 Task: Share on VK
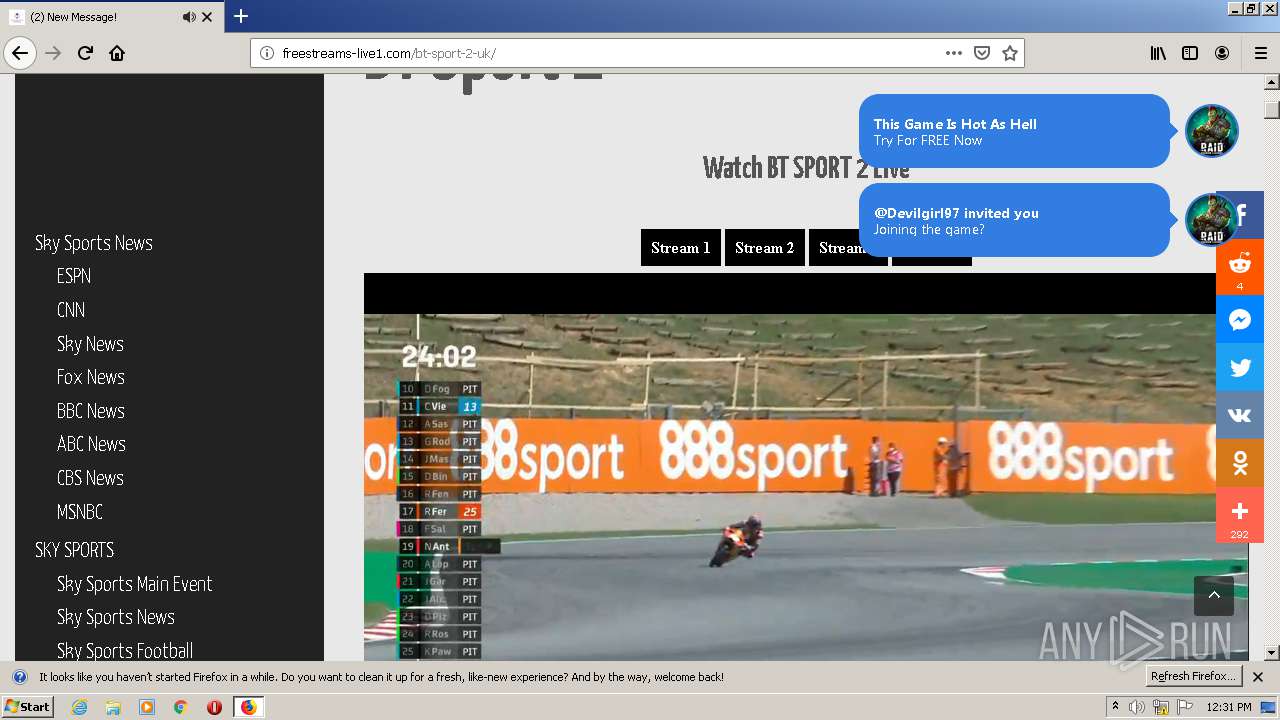point(1240,415)
